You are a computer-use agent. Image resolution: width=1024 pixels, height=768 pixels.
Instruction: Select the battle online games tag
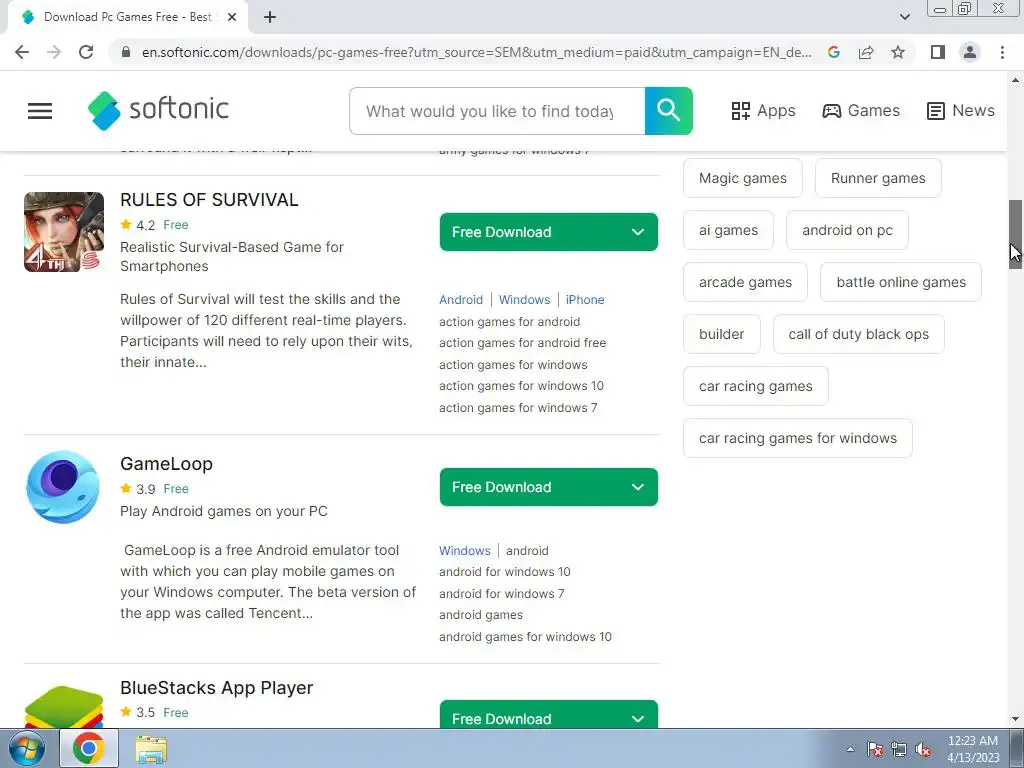point(901,282)
